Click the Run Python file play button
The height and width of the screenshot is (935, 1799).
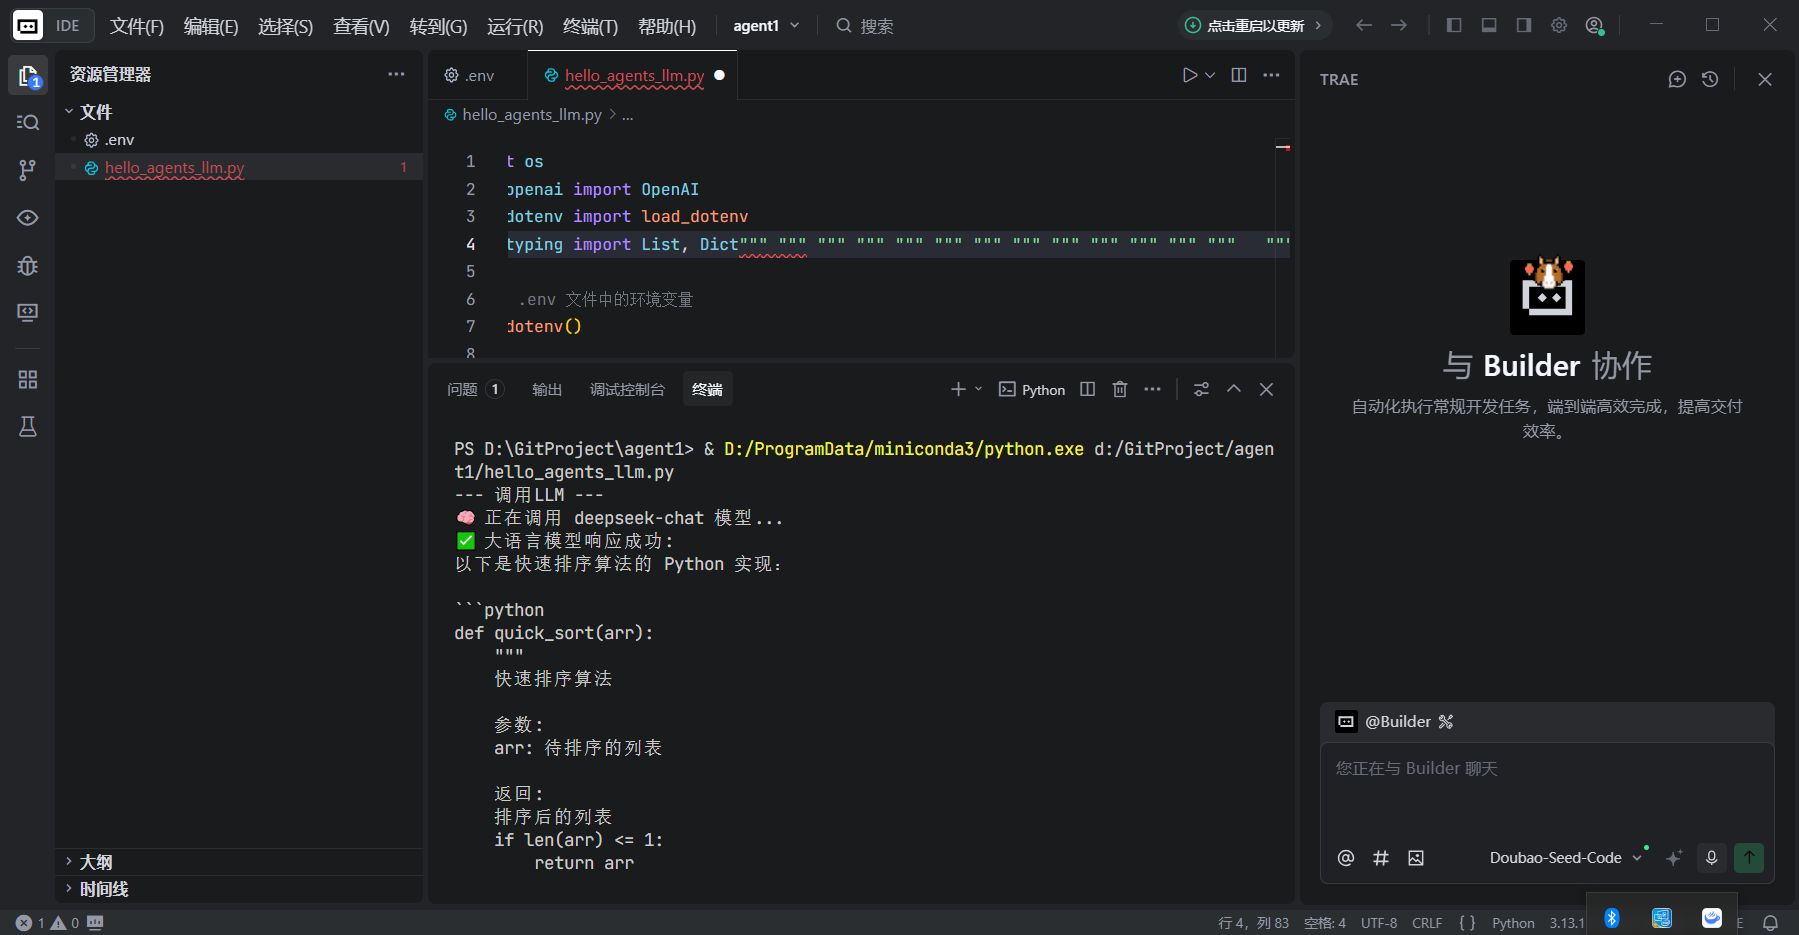1189,75
